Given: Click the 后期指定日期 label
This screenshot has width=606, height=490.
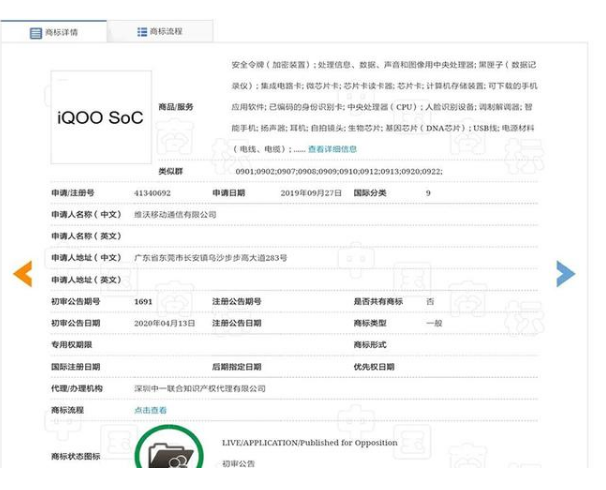Looking at the screenshot, I should point(237,367).
